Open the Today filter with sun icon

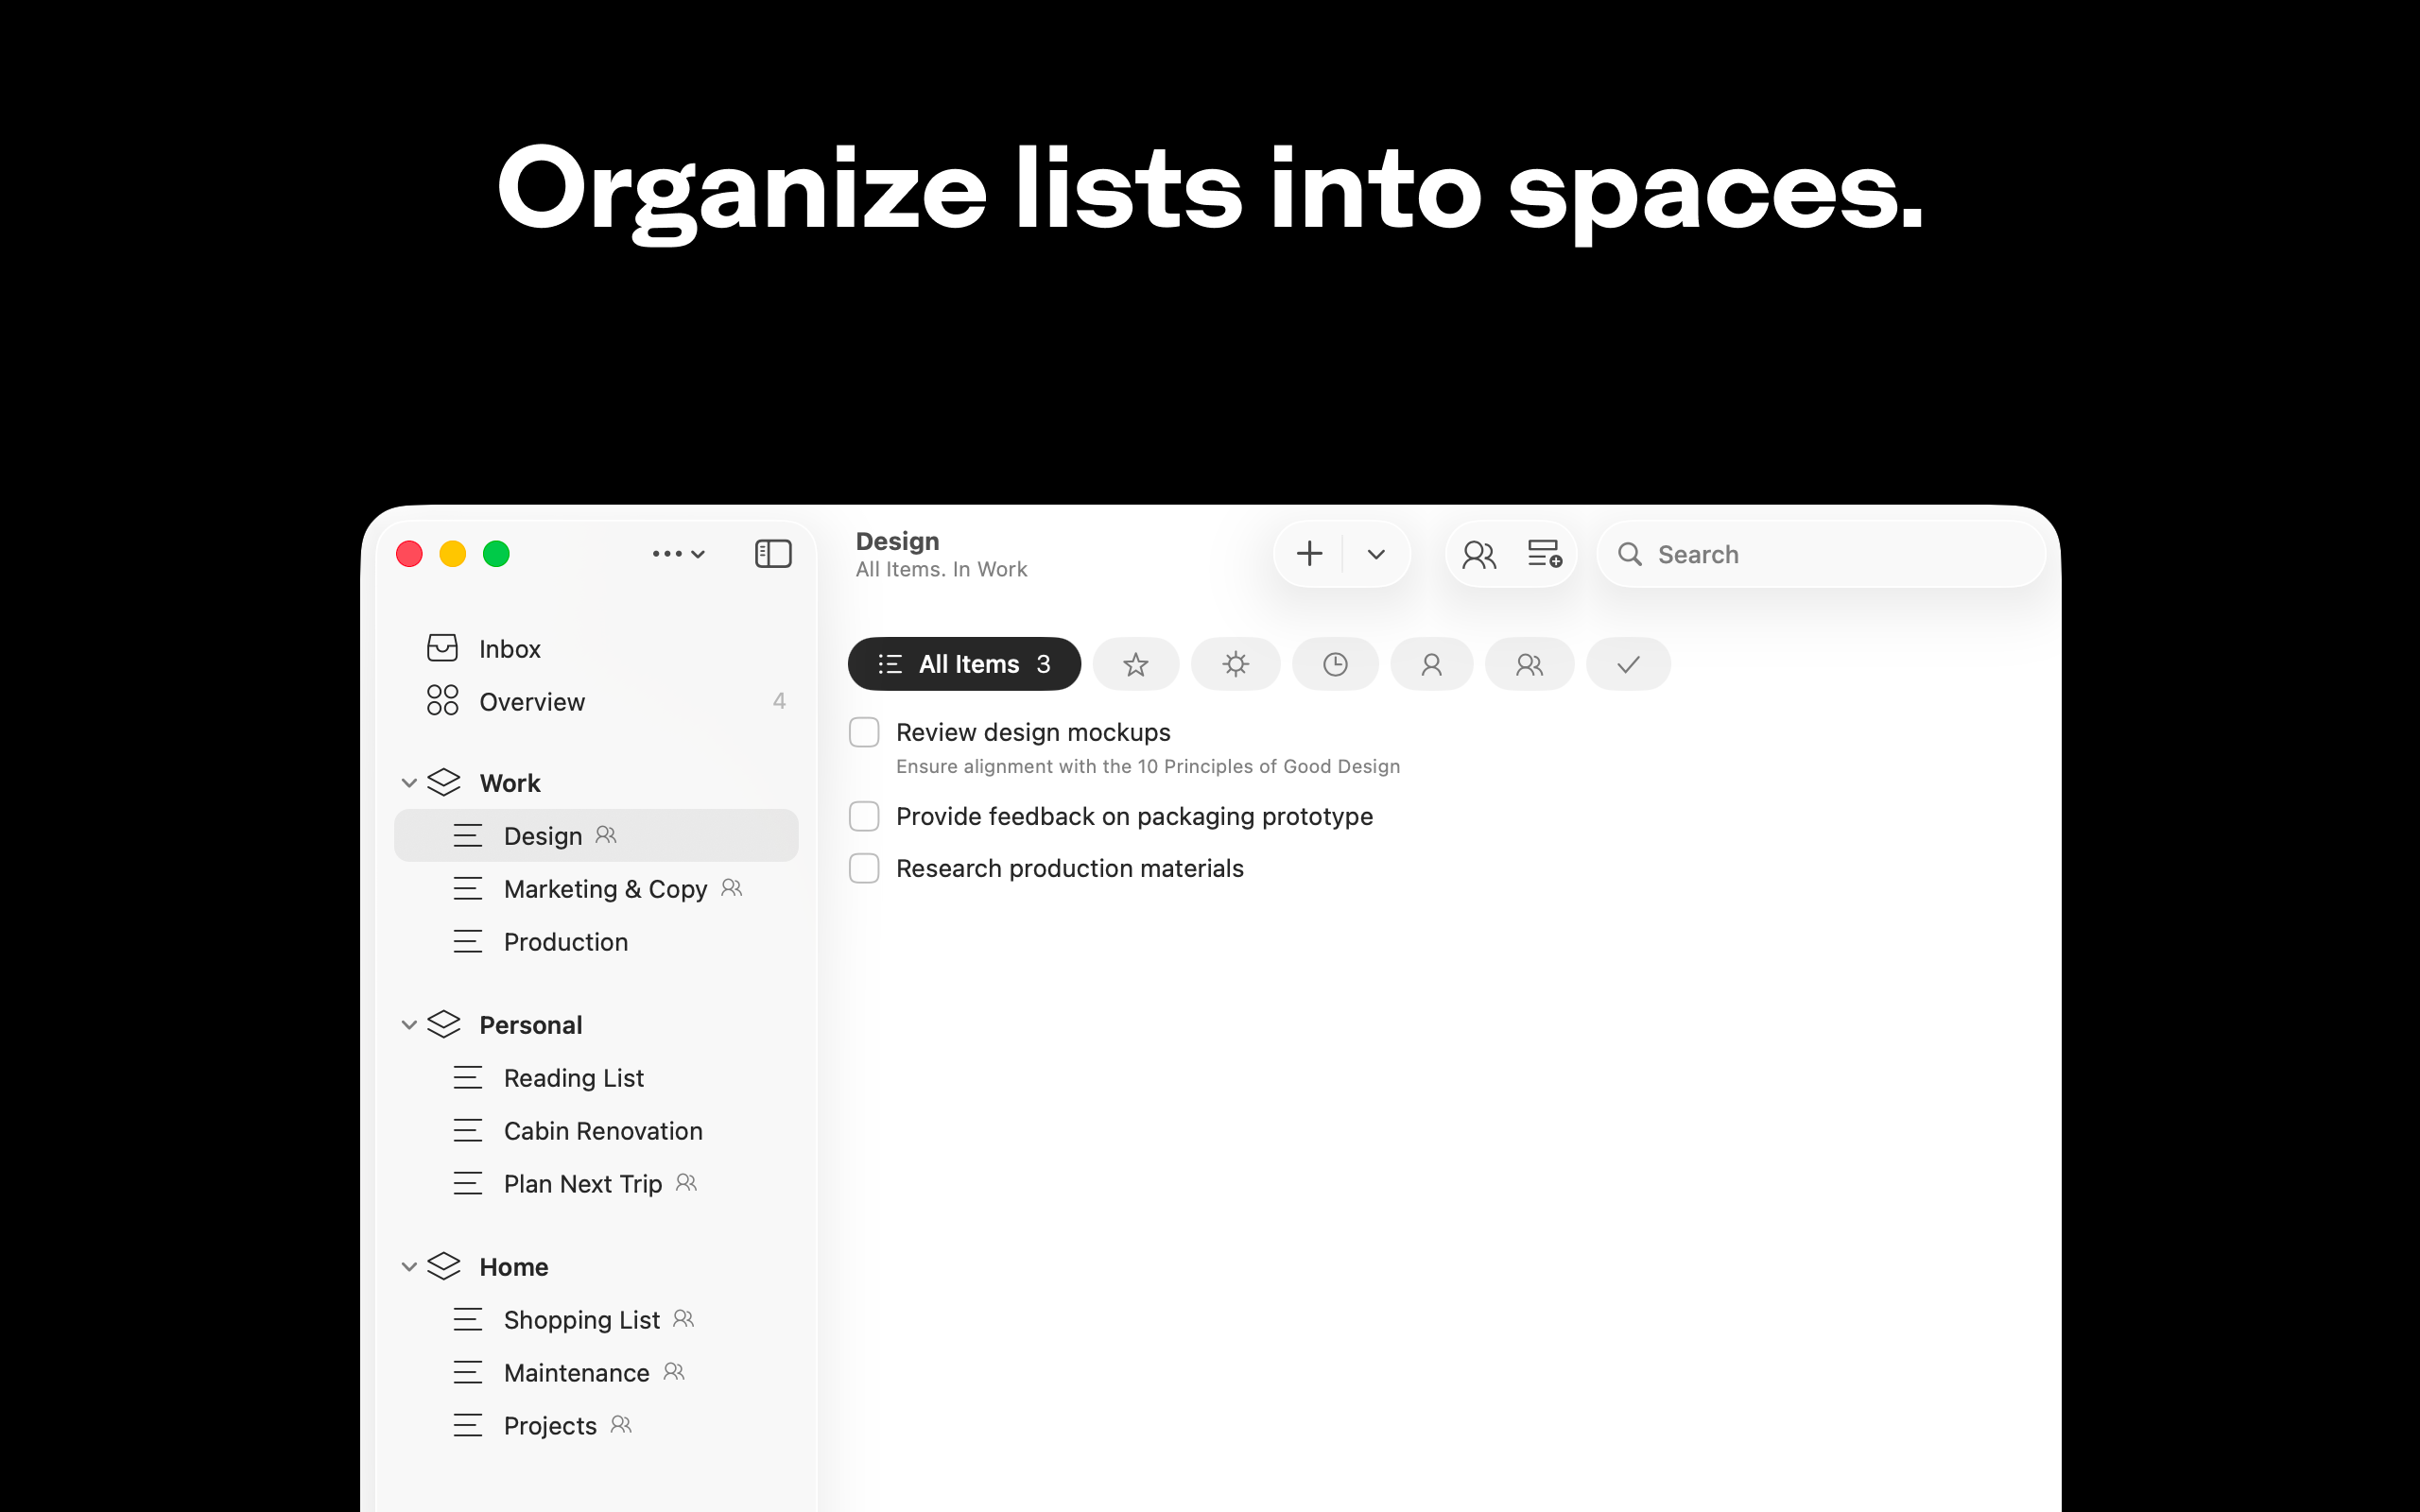(x=1235, y=663)
